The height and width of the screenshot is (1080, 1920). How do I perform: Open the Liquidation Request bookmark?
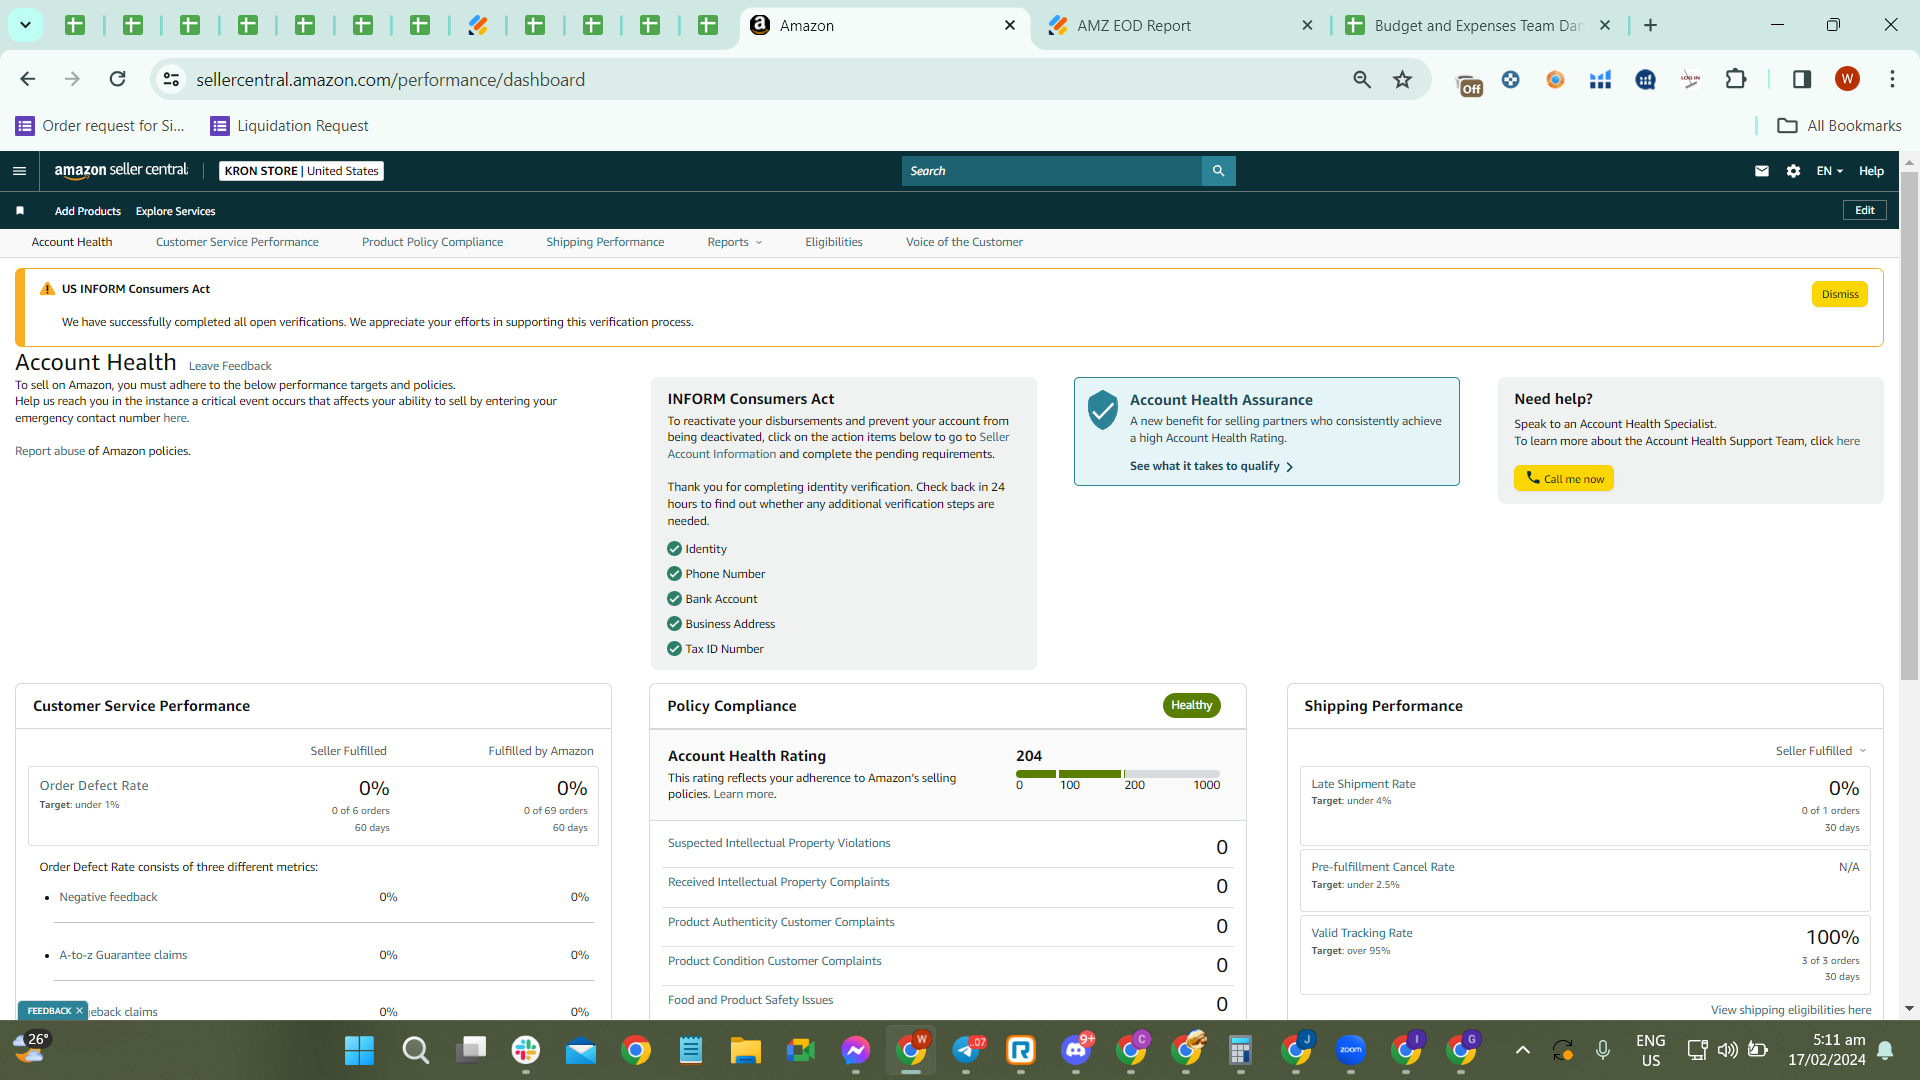coord(289,125)
